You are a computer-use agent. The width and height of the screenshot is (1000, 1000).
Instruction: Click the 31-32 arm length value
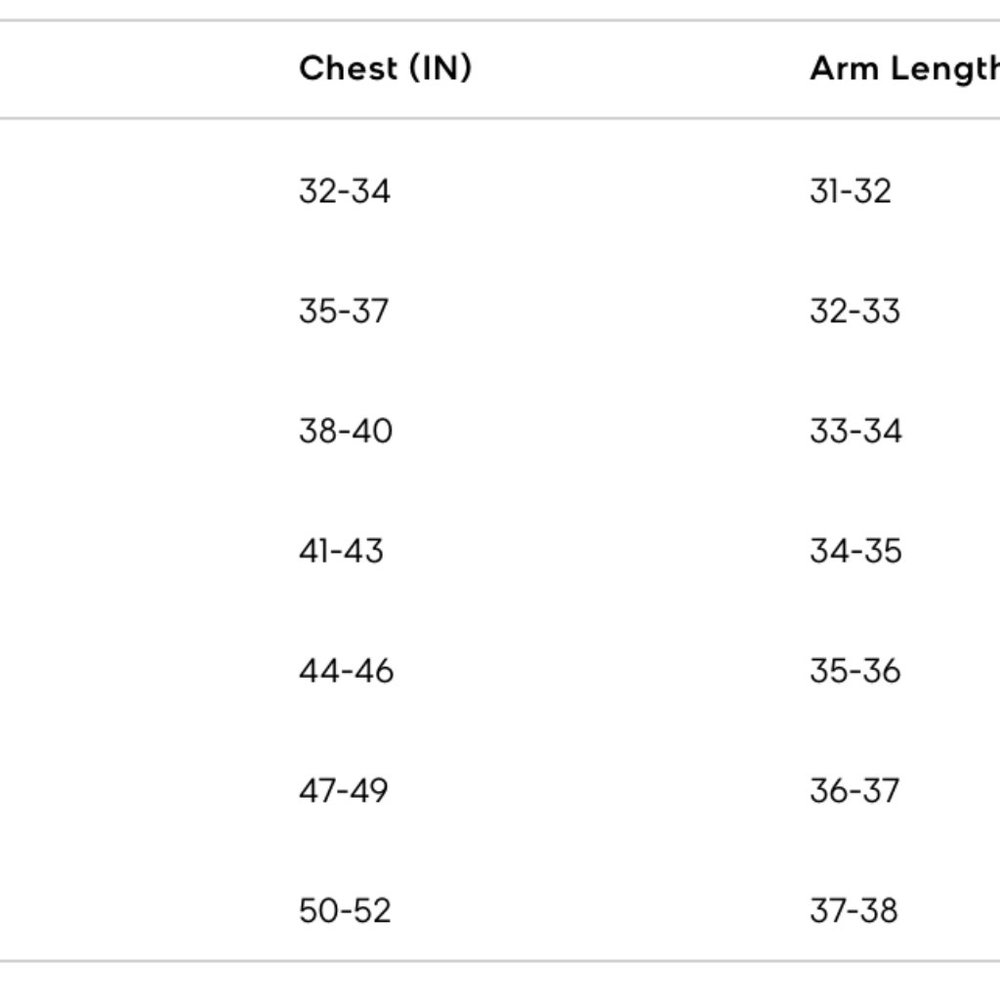pyautogui.click(x=850, y=191)
